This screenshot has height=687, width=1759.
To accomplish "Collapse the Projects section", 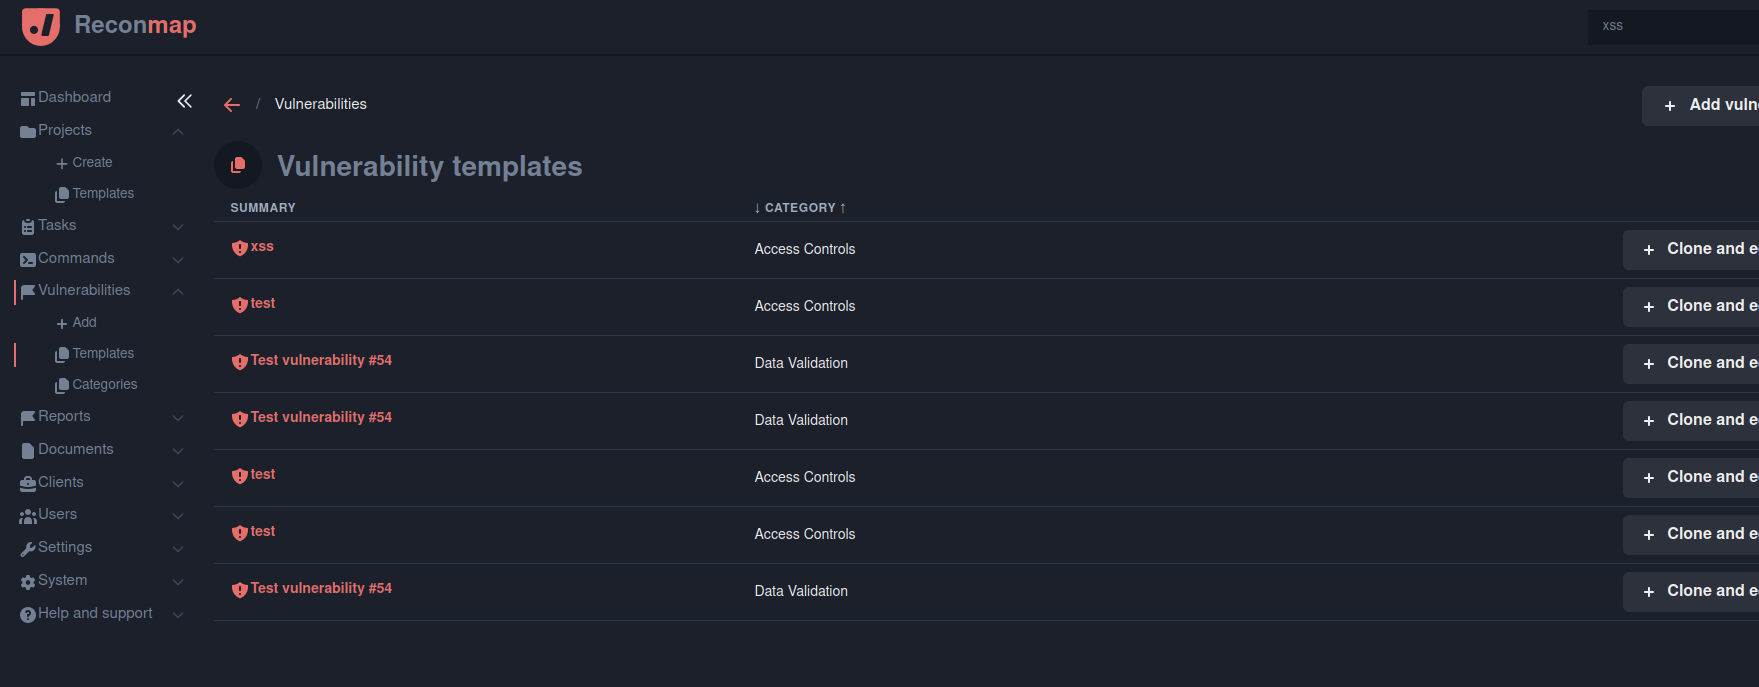I will click(178, 131).
